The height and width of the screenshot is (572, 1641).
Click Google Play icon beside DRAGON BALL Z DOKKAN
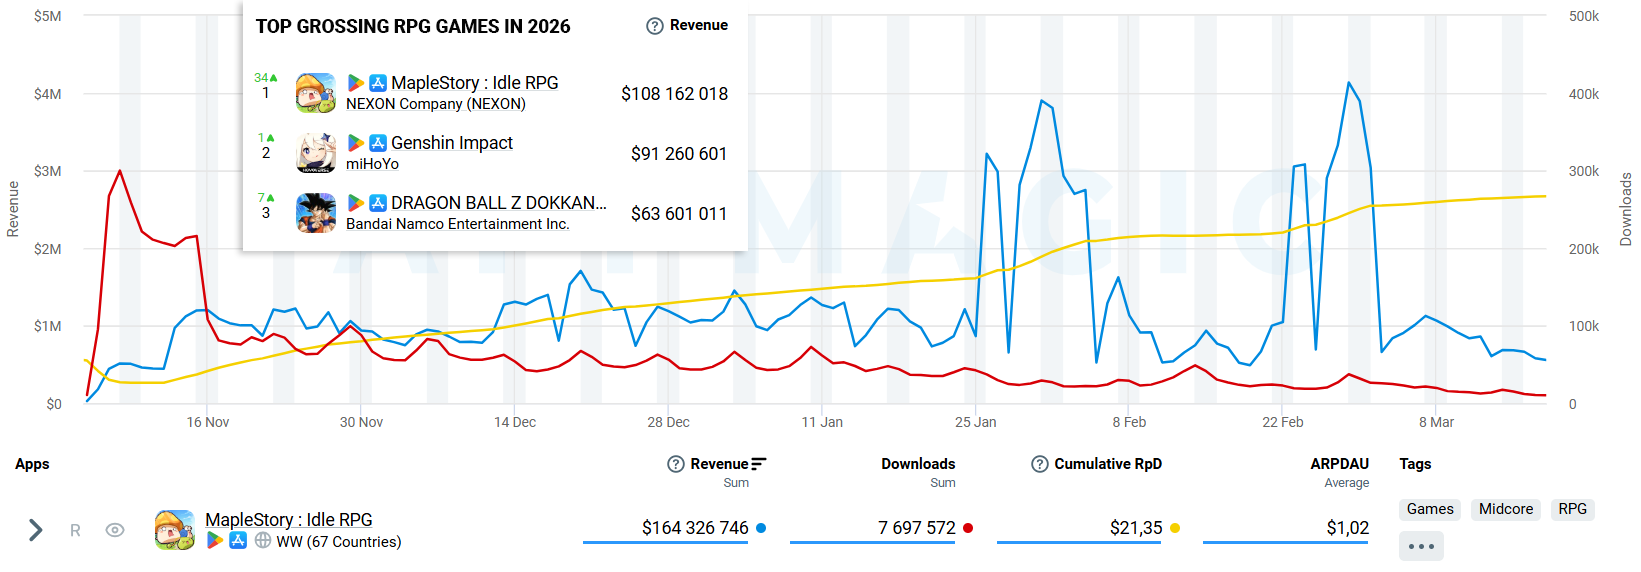[355, 203]
